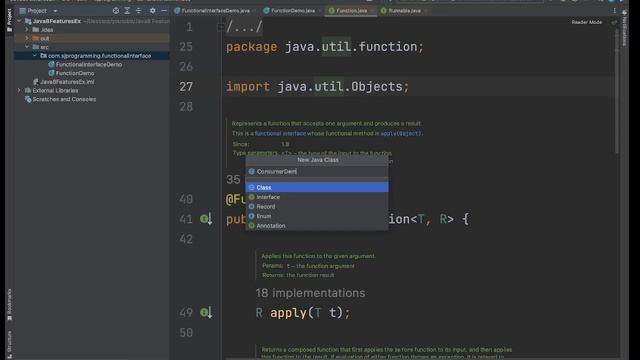The width and height of the screenshot is (640, 360).
Task: Open the Bookmarks tool window stripe button
Action: pos(9,304)
